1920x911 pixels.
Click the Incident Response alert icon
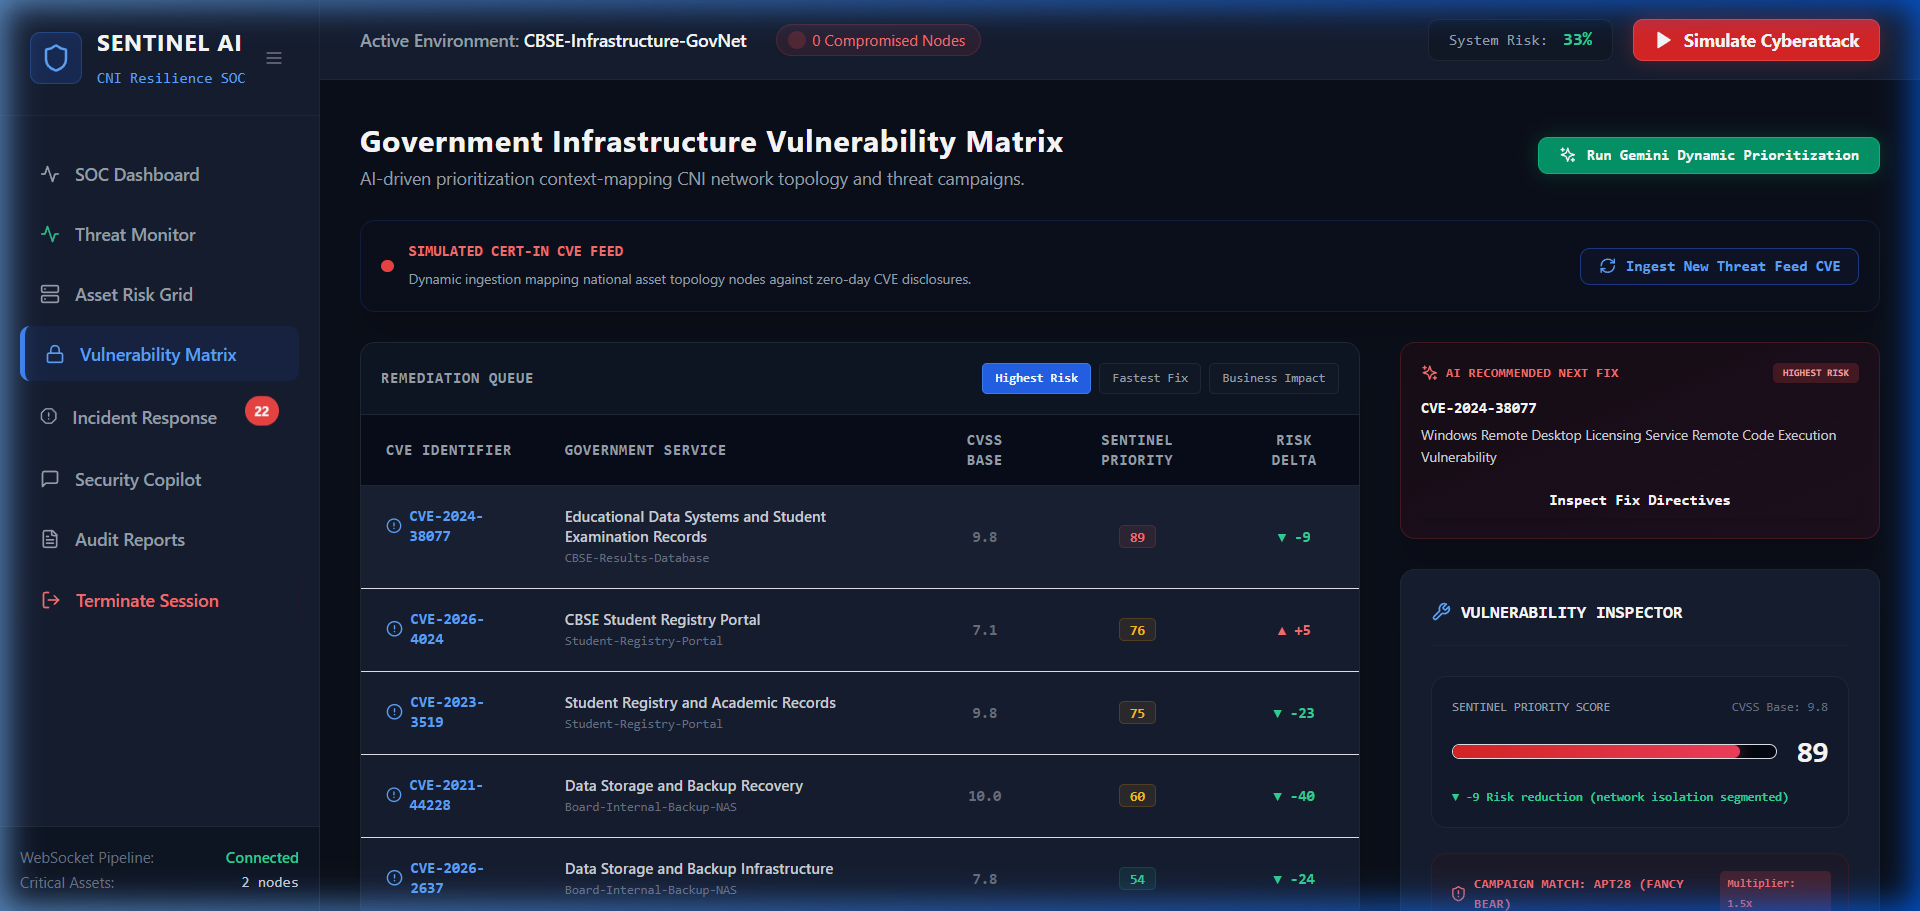[x=48, y=416]
